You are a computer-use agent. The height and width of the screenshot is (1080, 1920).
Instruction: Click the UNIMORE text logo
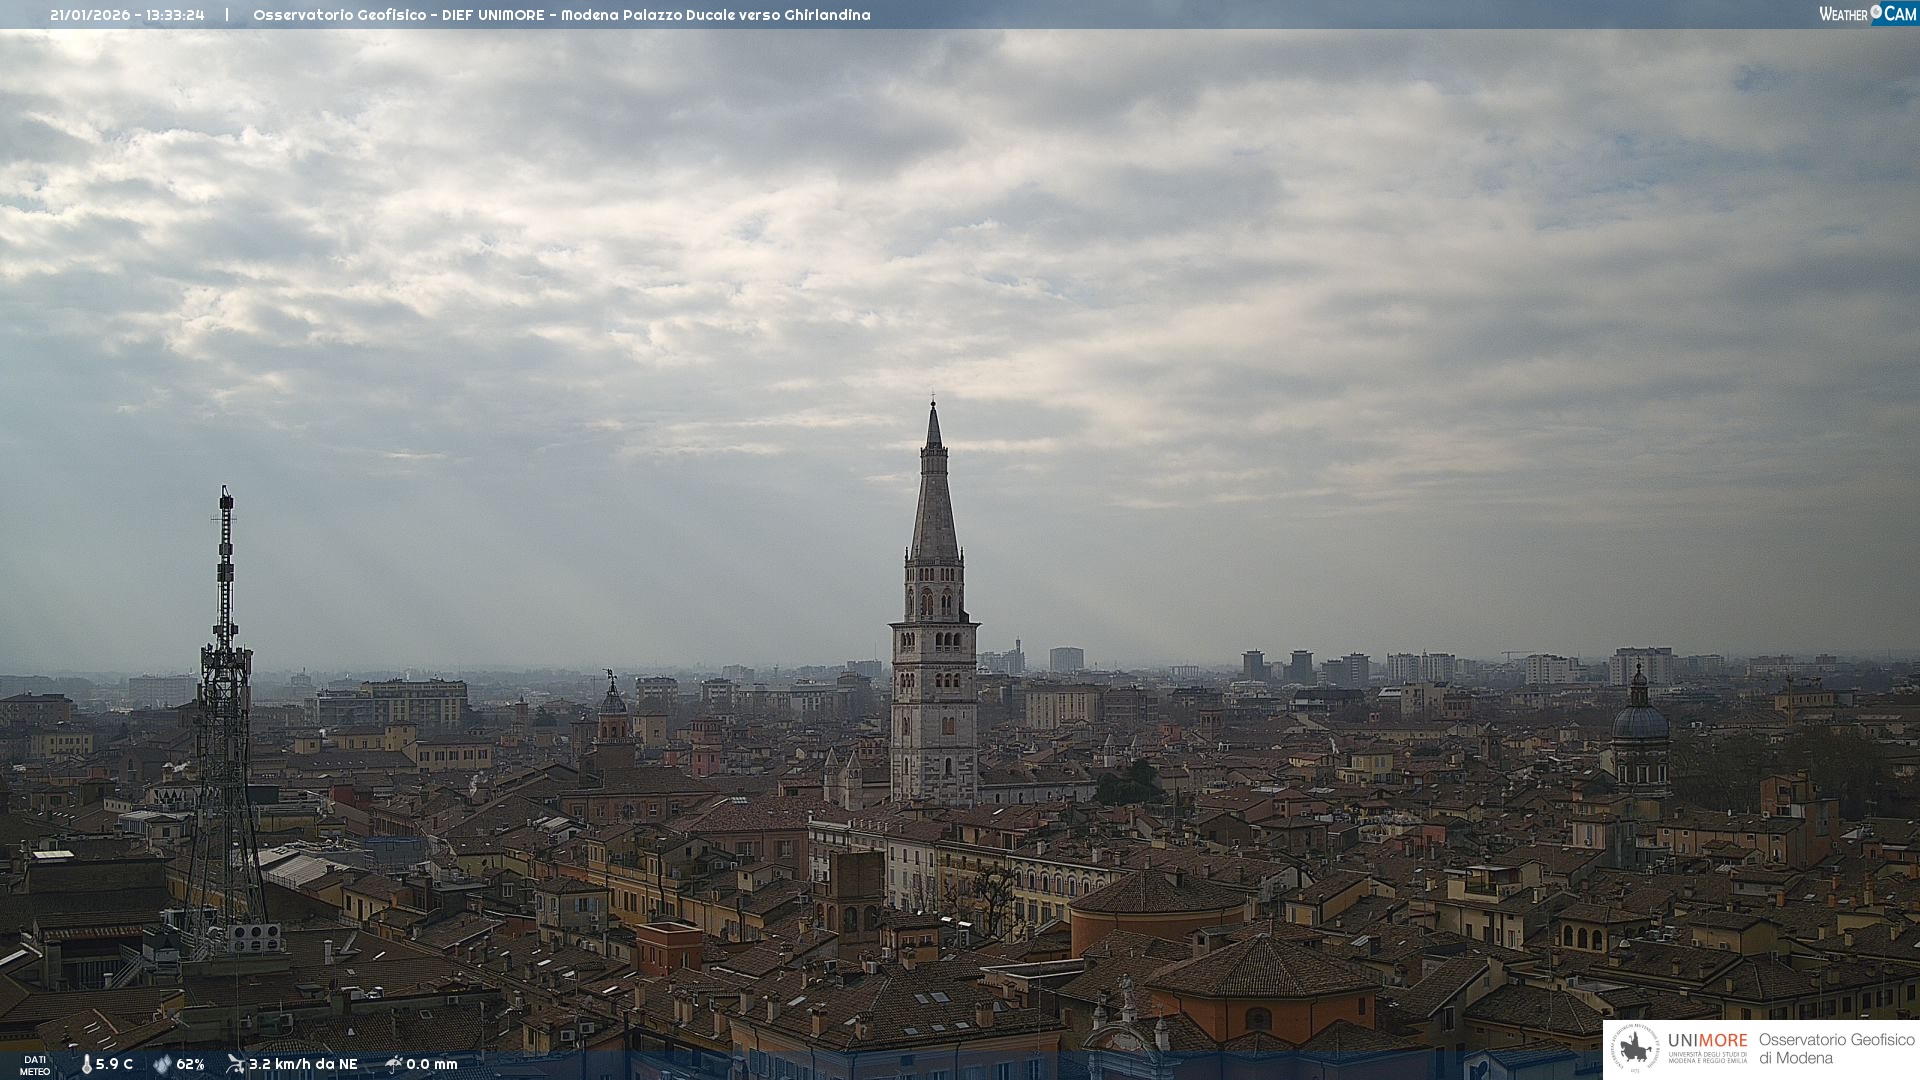pyautogui.click(x=1707, y=1041)
